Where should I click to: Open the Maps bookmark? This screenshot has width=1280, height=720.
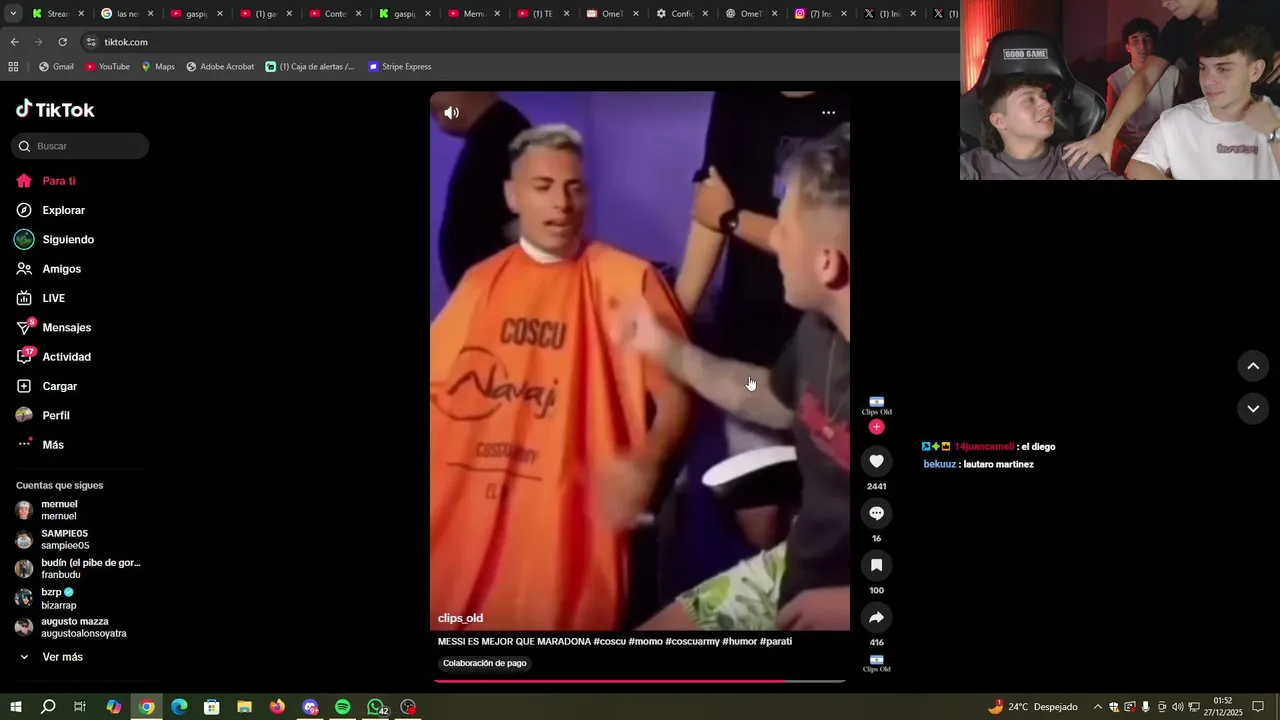(158, 67)
